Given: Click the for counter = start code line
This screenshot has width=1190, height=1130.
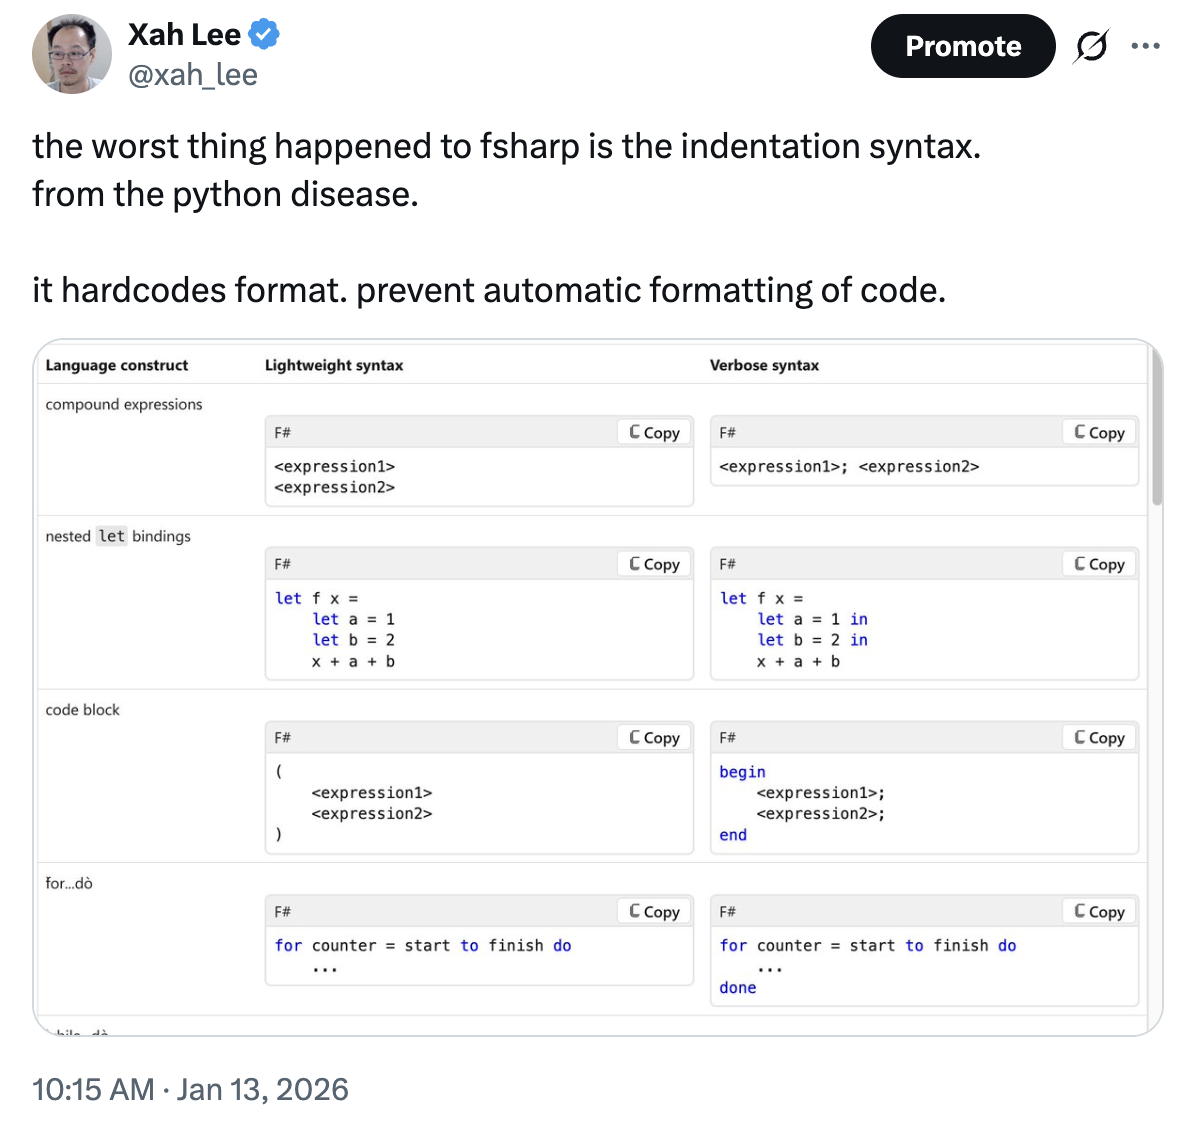Looking at the screenshot, I should click(420, 945).
